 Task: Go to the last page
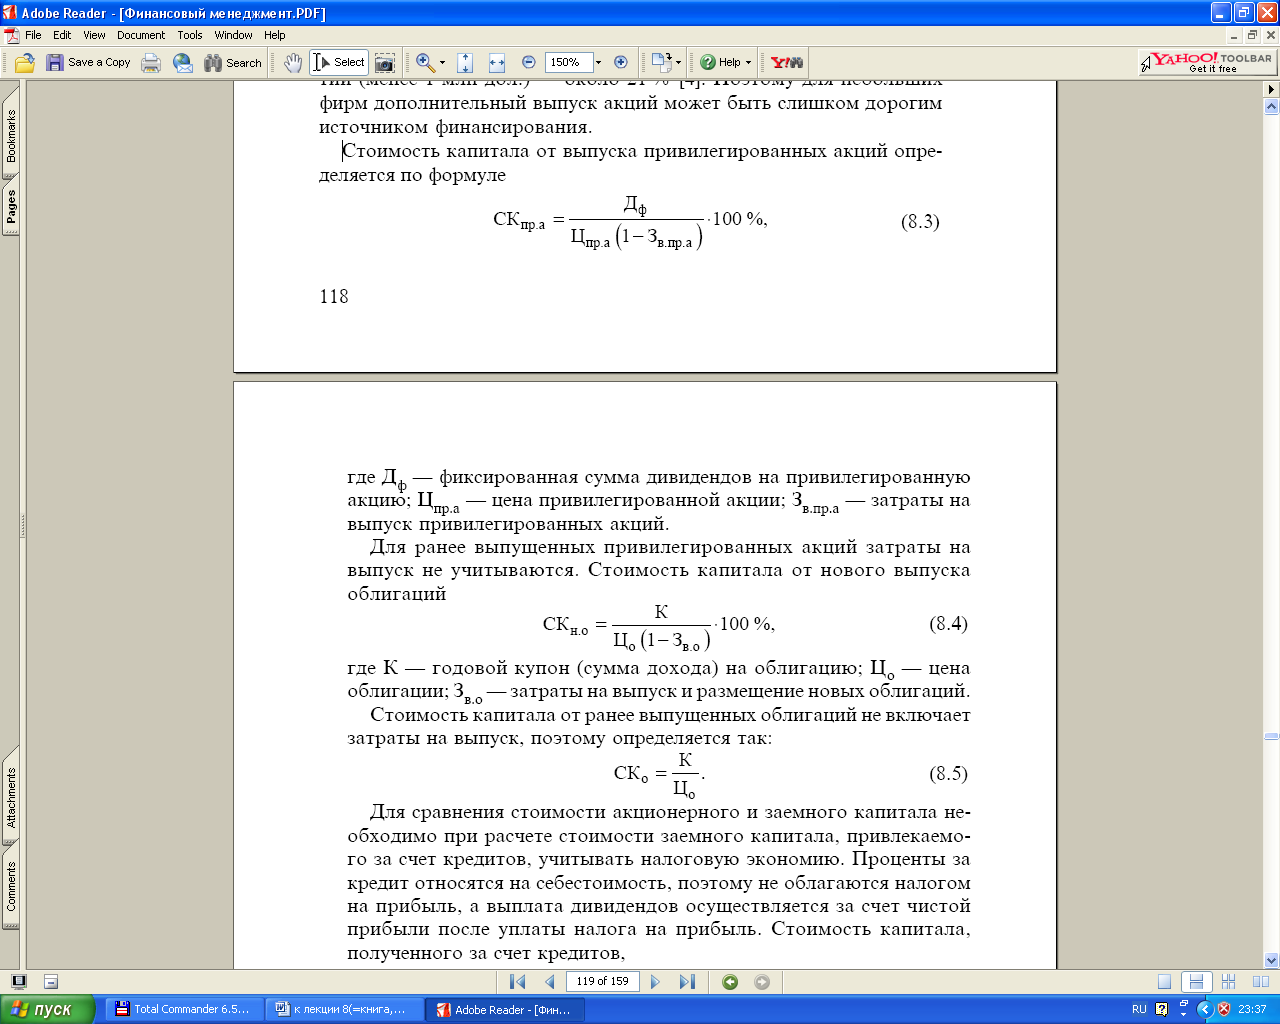687,982
